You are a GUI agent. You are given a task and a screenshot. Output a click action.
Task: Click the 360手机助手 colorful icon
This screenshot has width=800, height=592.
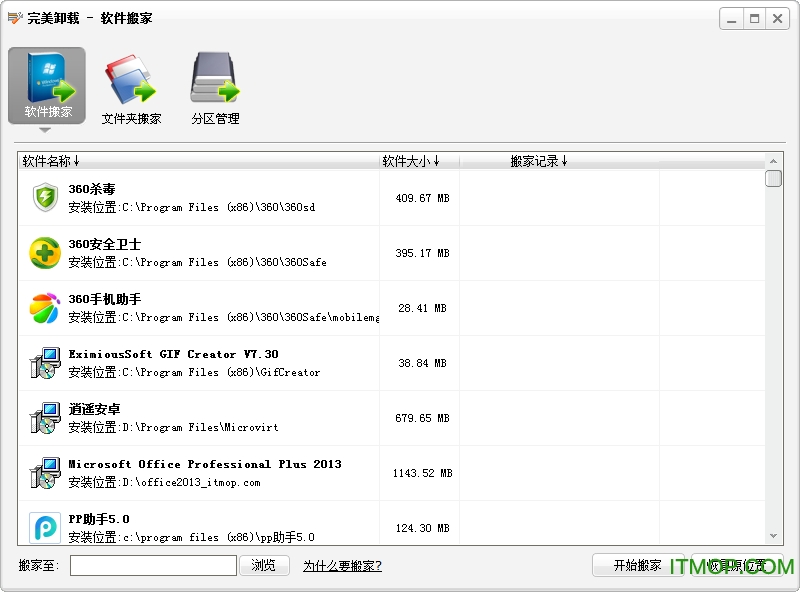pyautogui.click(x=45, y=308)
